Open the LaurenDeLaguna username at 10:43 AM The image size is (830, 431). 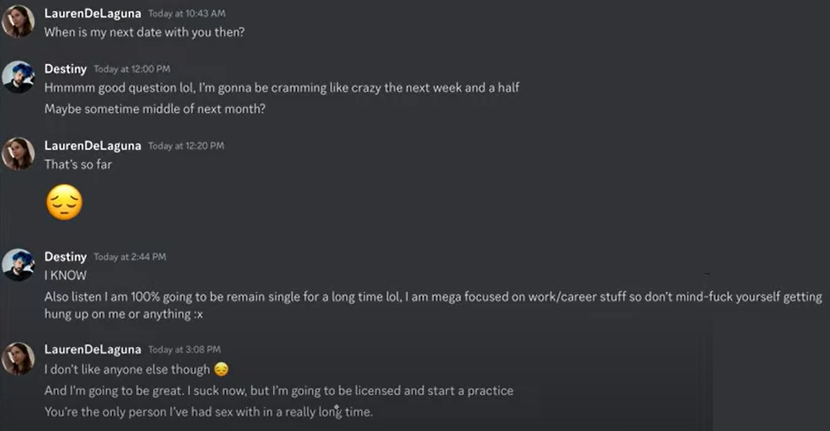[92, 13]
